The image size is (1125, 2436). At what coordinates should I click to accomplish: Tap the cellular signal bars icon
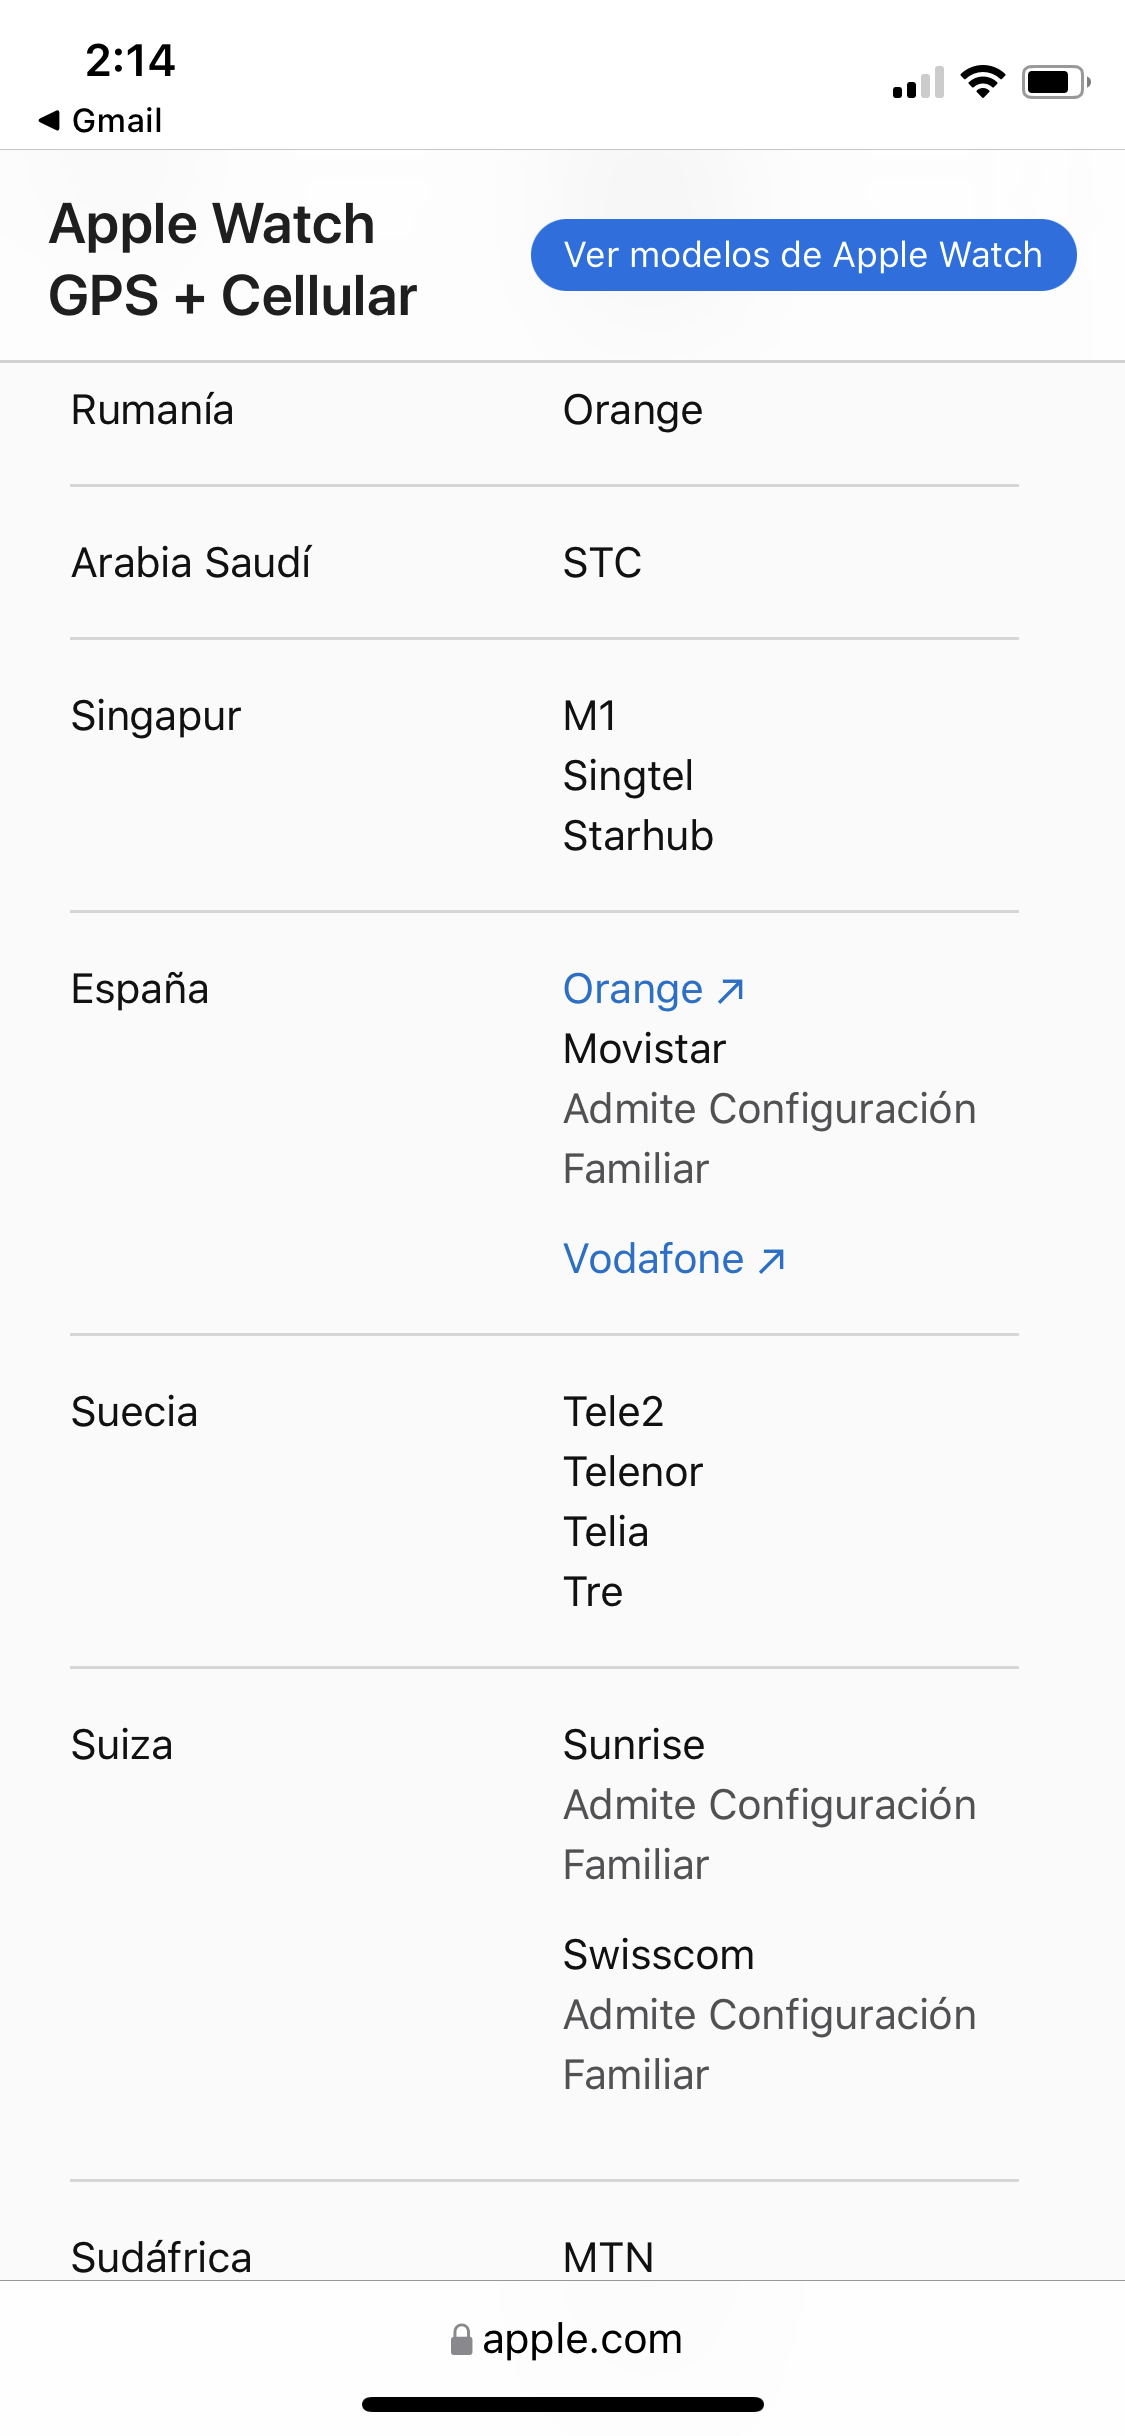(x=918, y=84)
